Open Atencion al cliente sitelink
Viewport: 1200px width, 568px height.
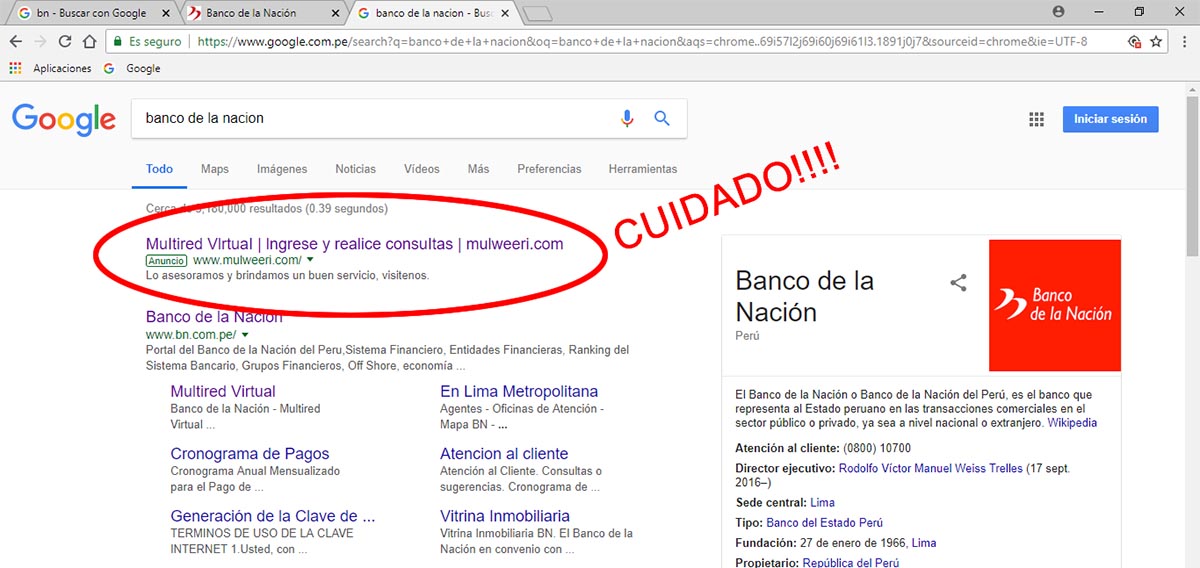[x=504, y=454]
